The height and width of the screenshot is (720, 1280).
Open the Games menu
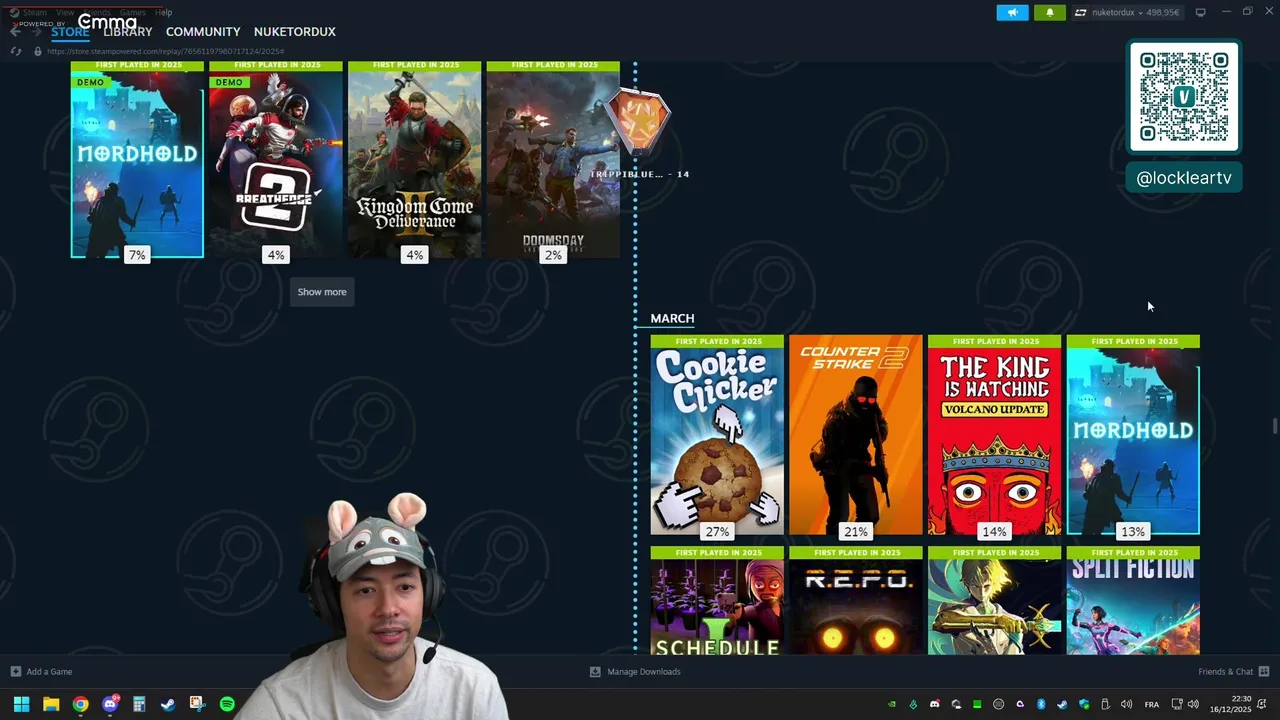pyautogui.click(x=132, y=12)
